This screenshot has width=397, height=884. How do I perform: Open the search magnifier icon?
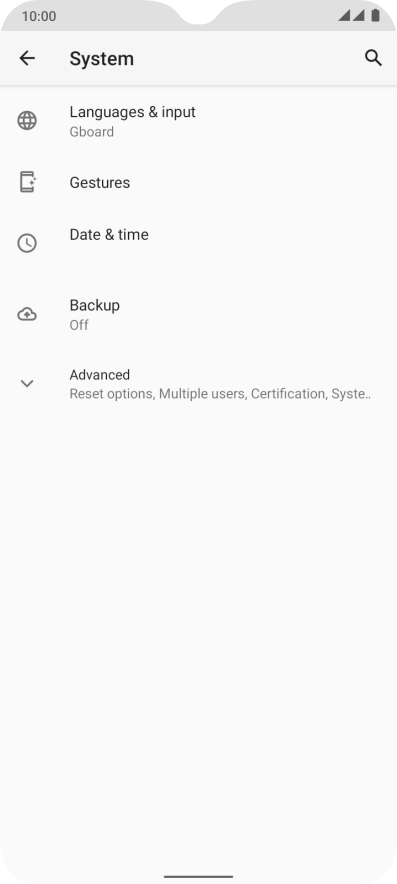373,58
